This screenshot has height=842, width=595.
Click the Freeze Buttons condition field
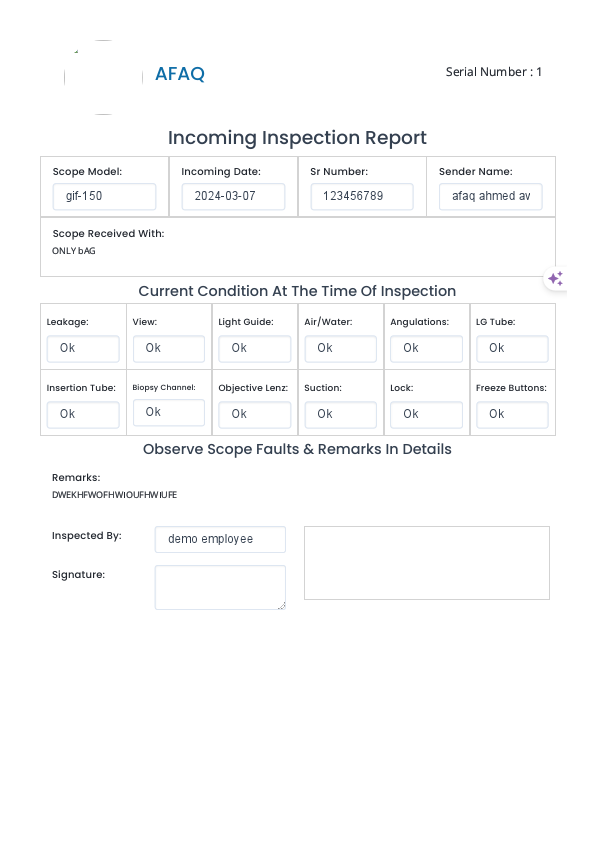pos(512,414)
